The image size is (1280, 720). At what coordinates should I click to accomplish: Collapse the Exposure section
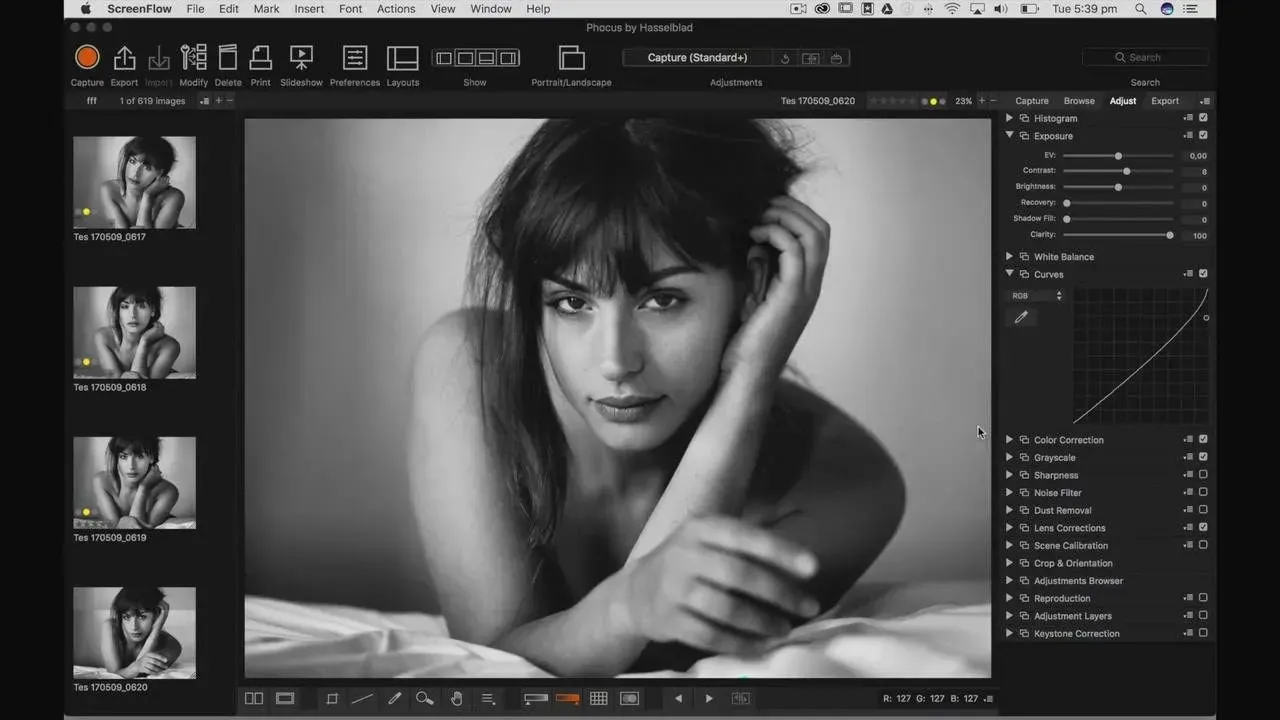(x=1009, y=135)
